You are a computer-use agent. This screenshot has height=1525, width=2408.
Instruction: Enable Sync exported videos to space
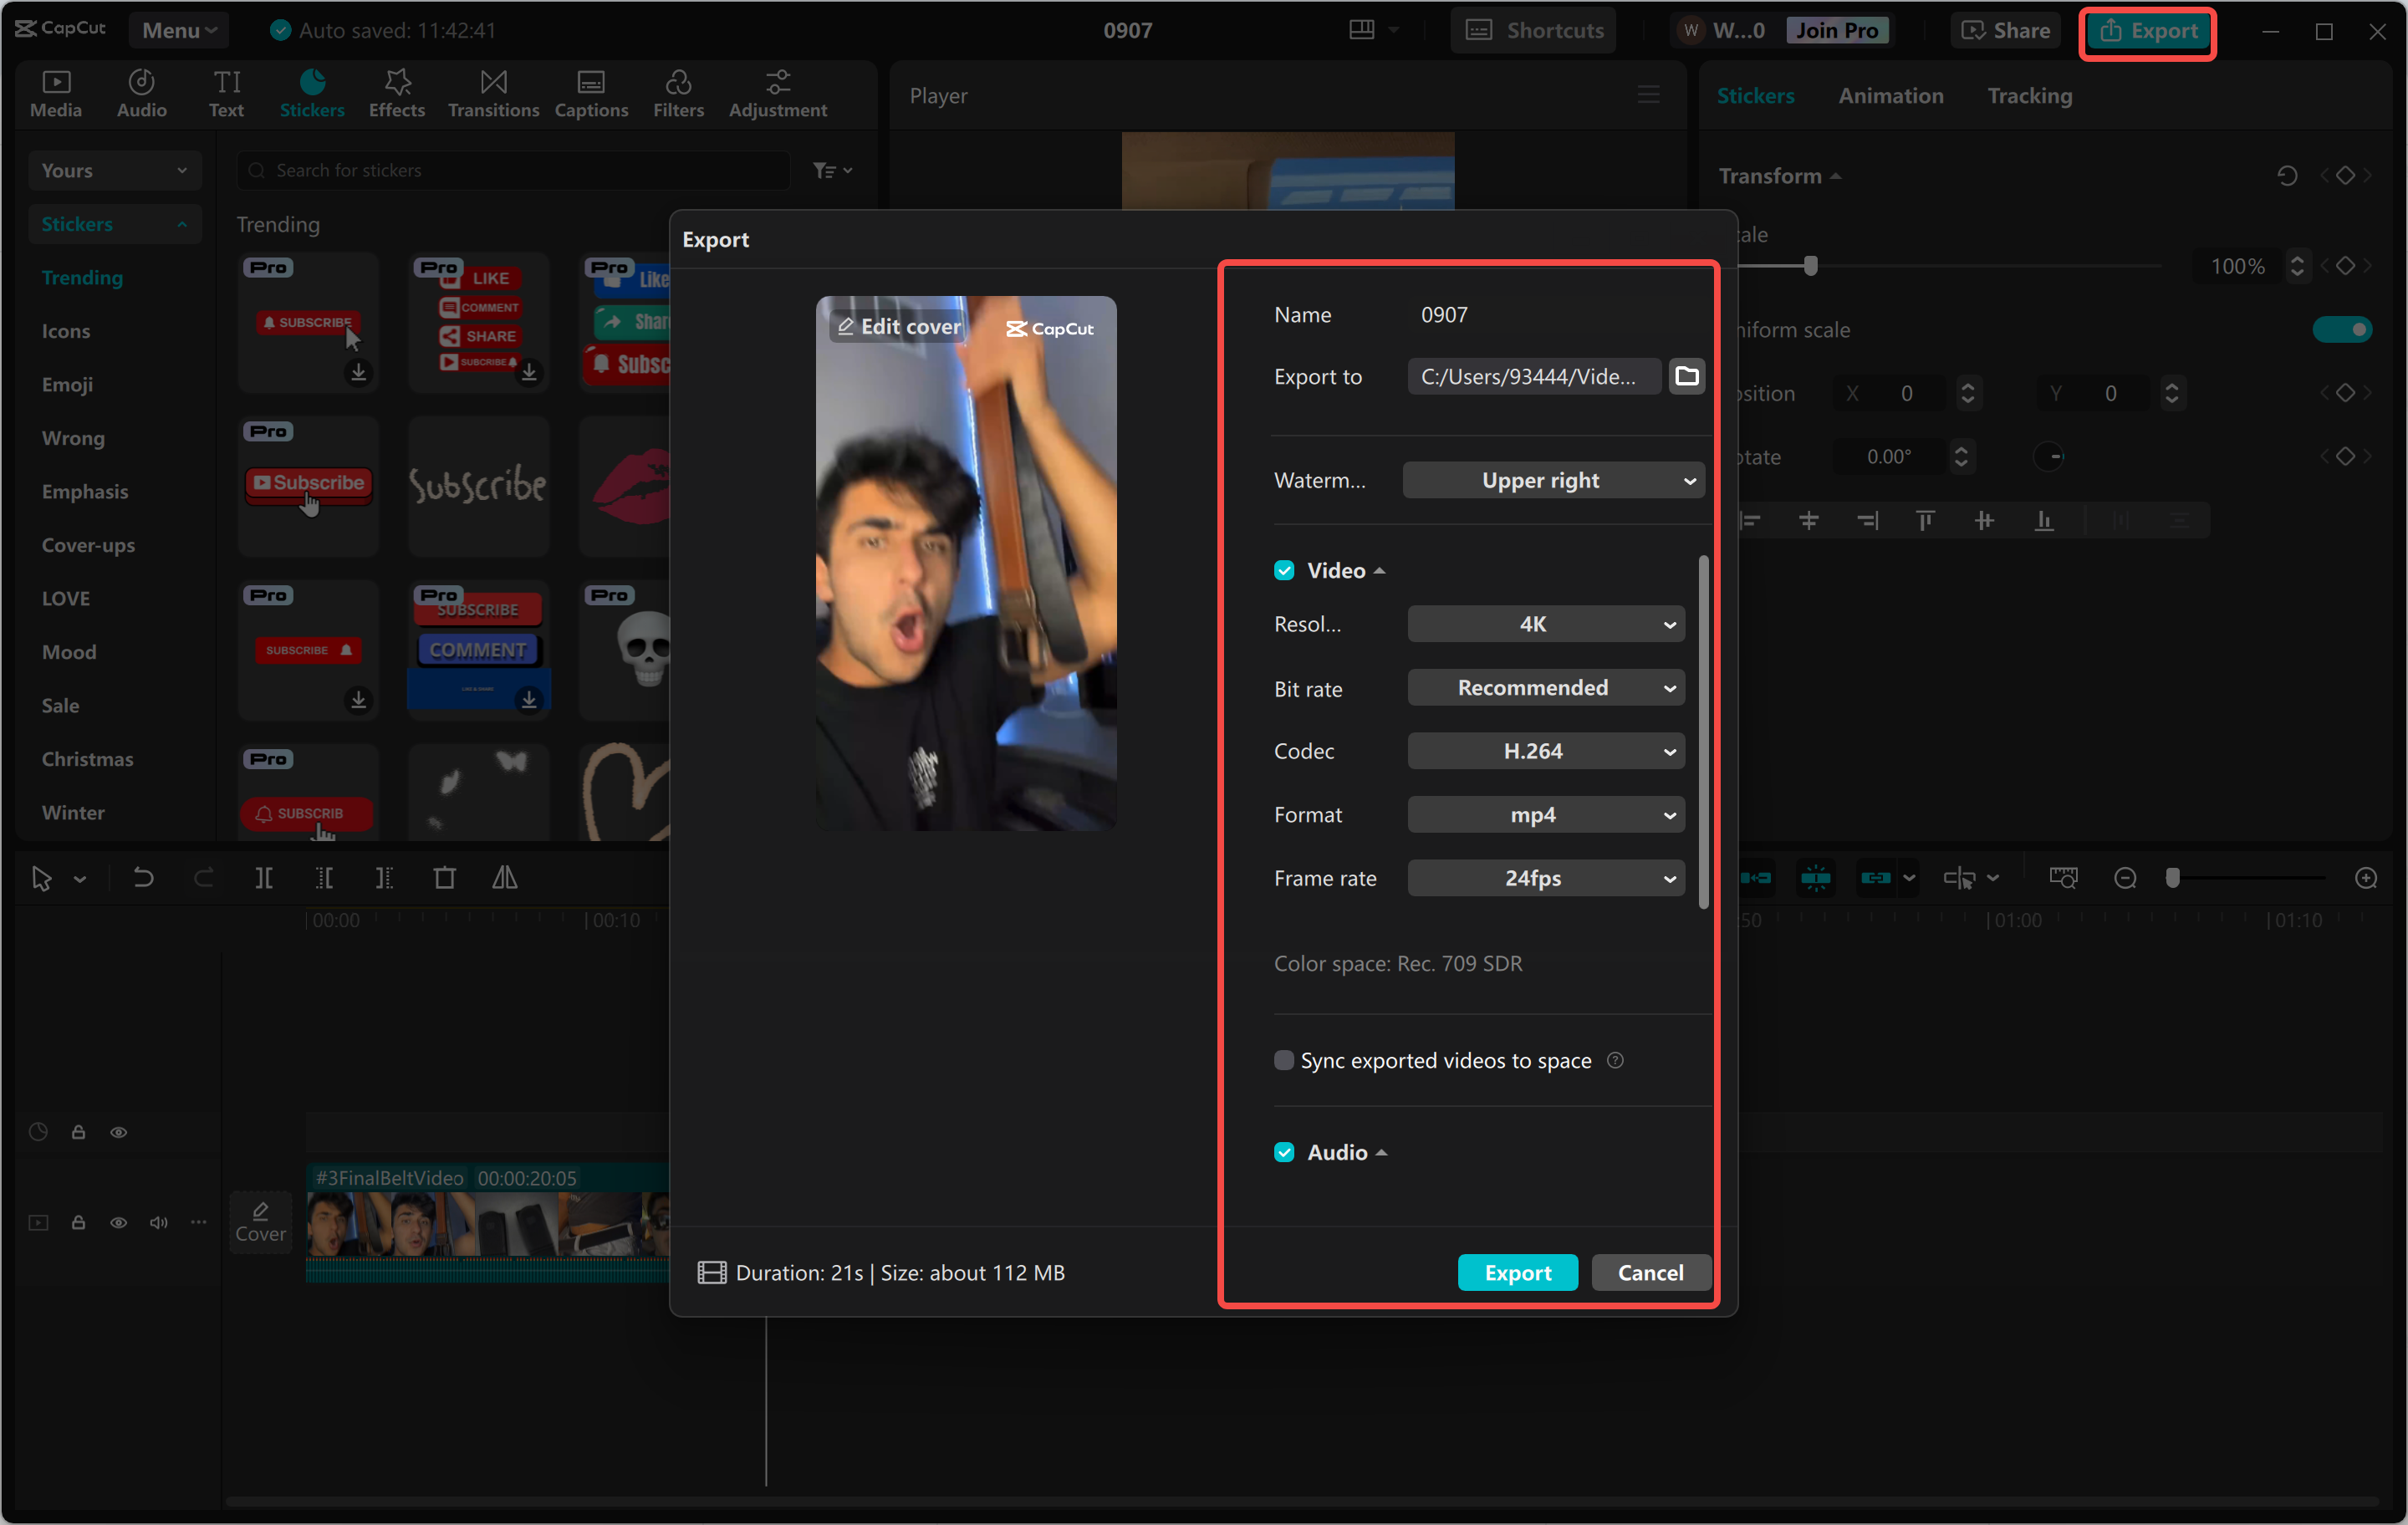[x=1284, y=1060]
